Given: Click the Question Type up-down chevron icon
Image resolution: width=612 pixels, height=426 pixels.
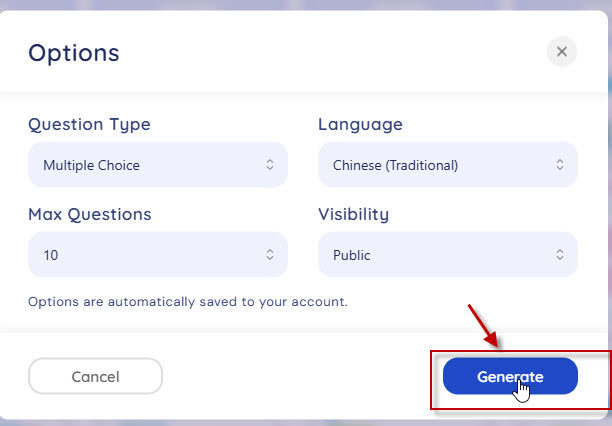Looking at the screenshot, I should click(270, 165).
